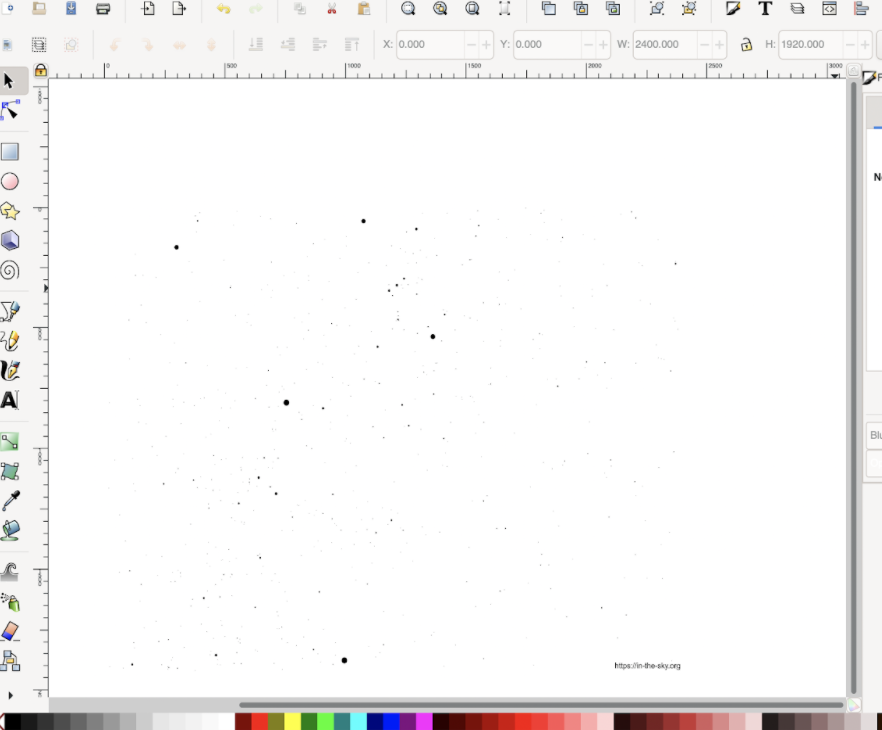
Task: Toggle the ruler corner lock icon
Action: tap(40, 70)
